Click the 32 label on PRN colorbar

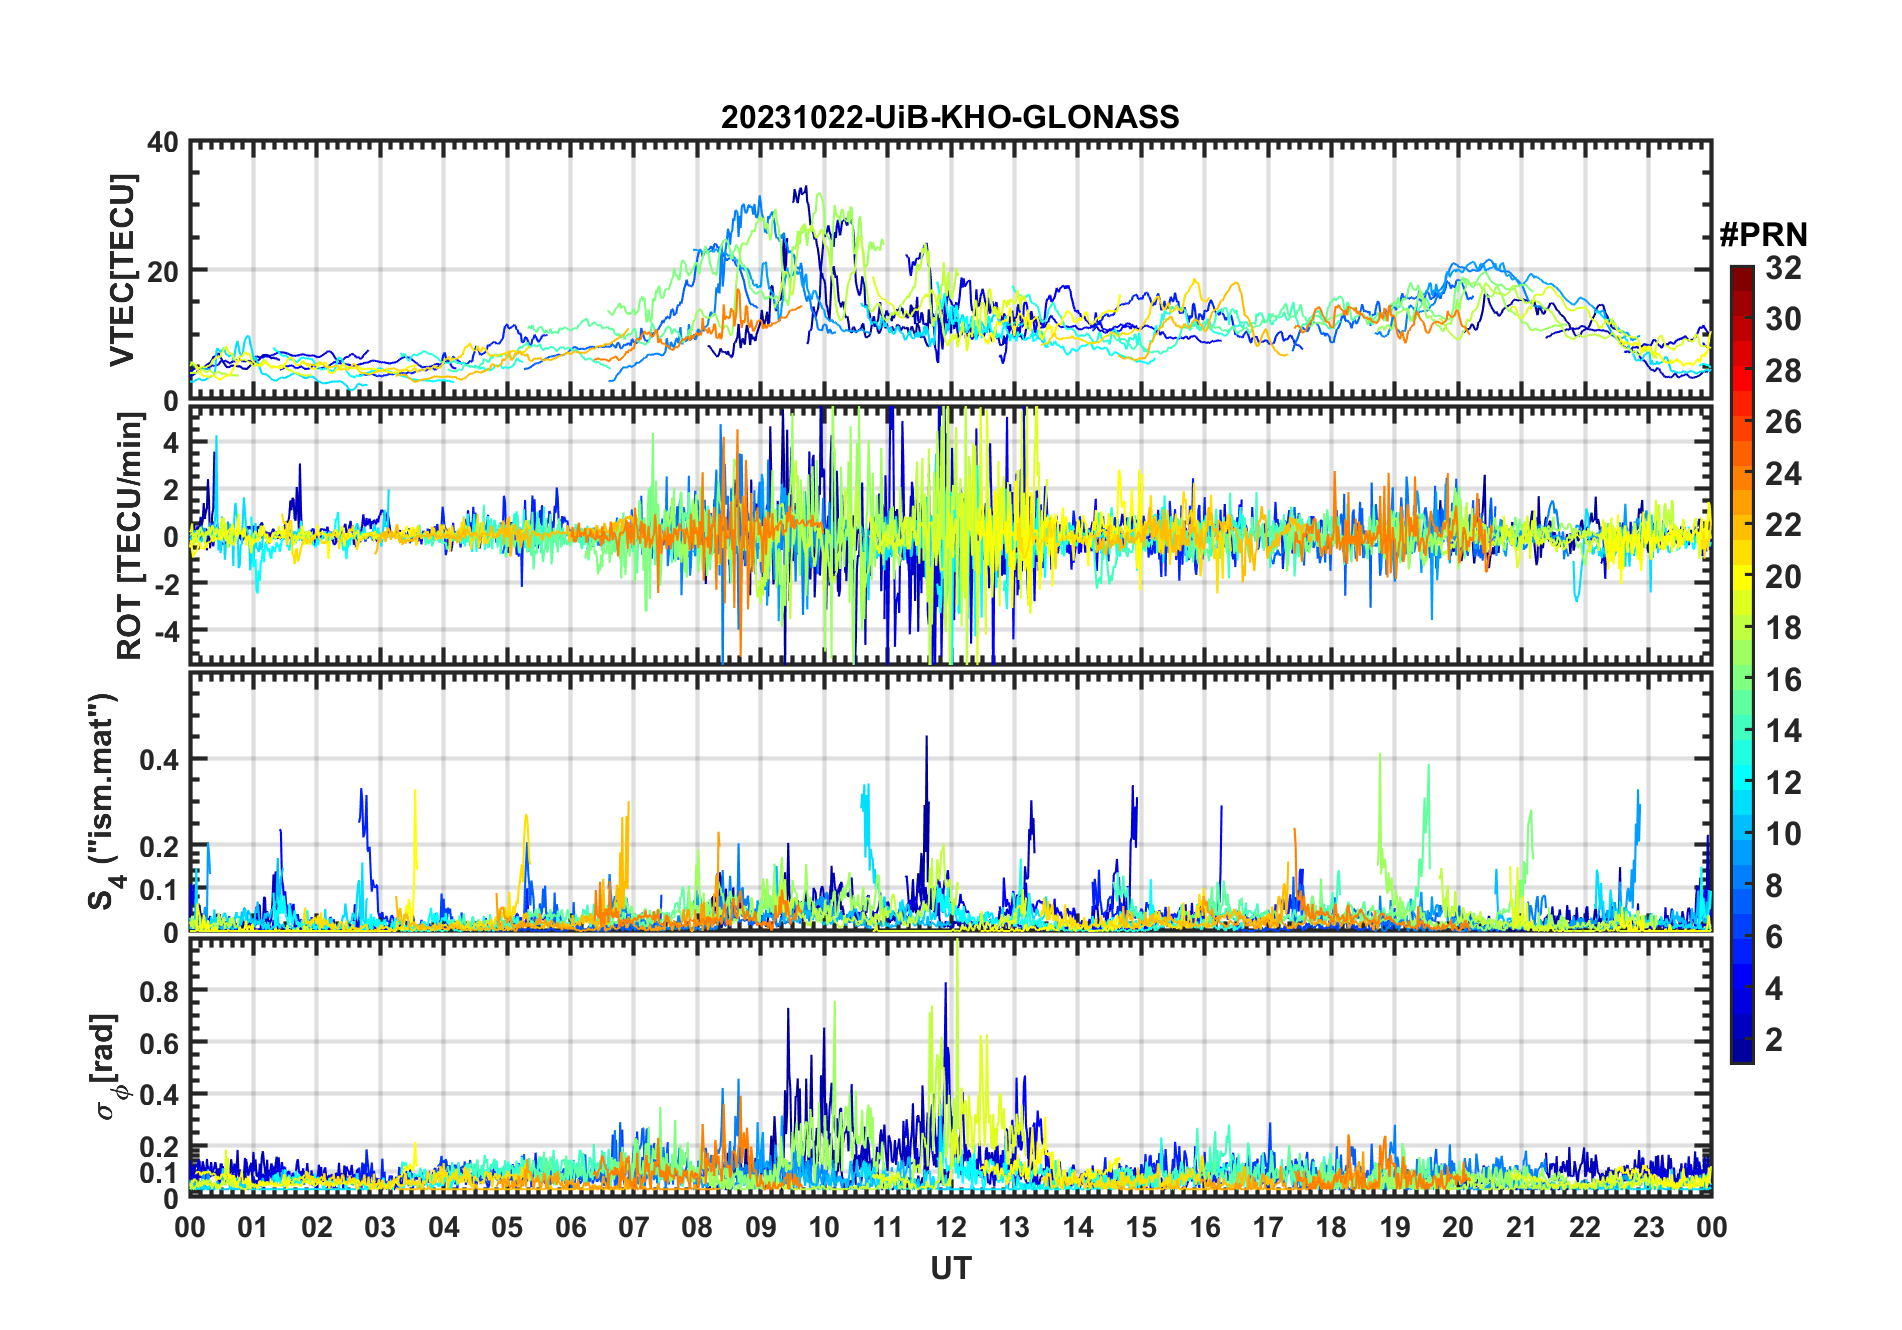pos(1783,268)
